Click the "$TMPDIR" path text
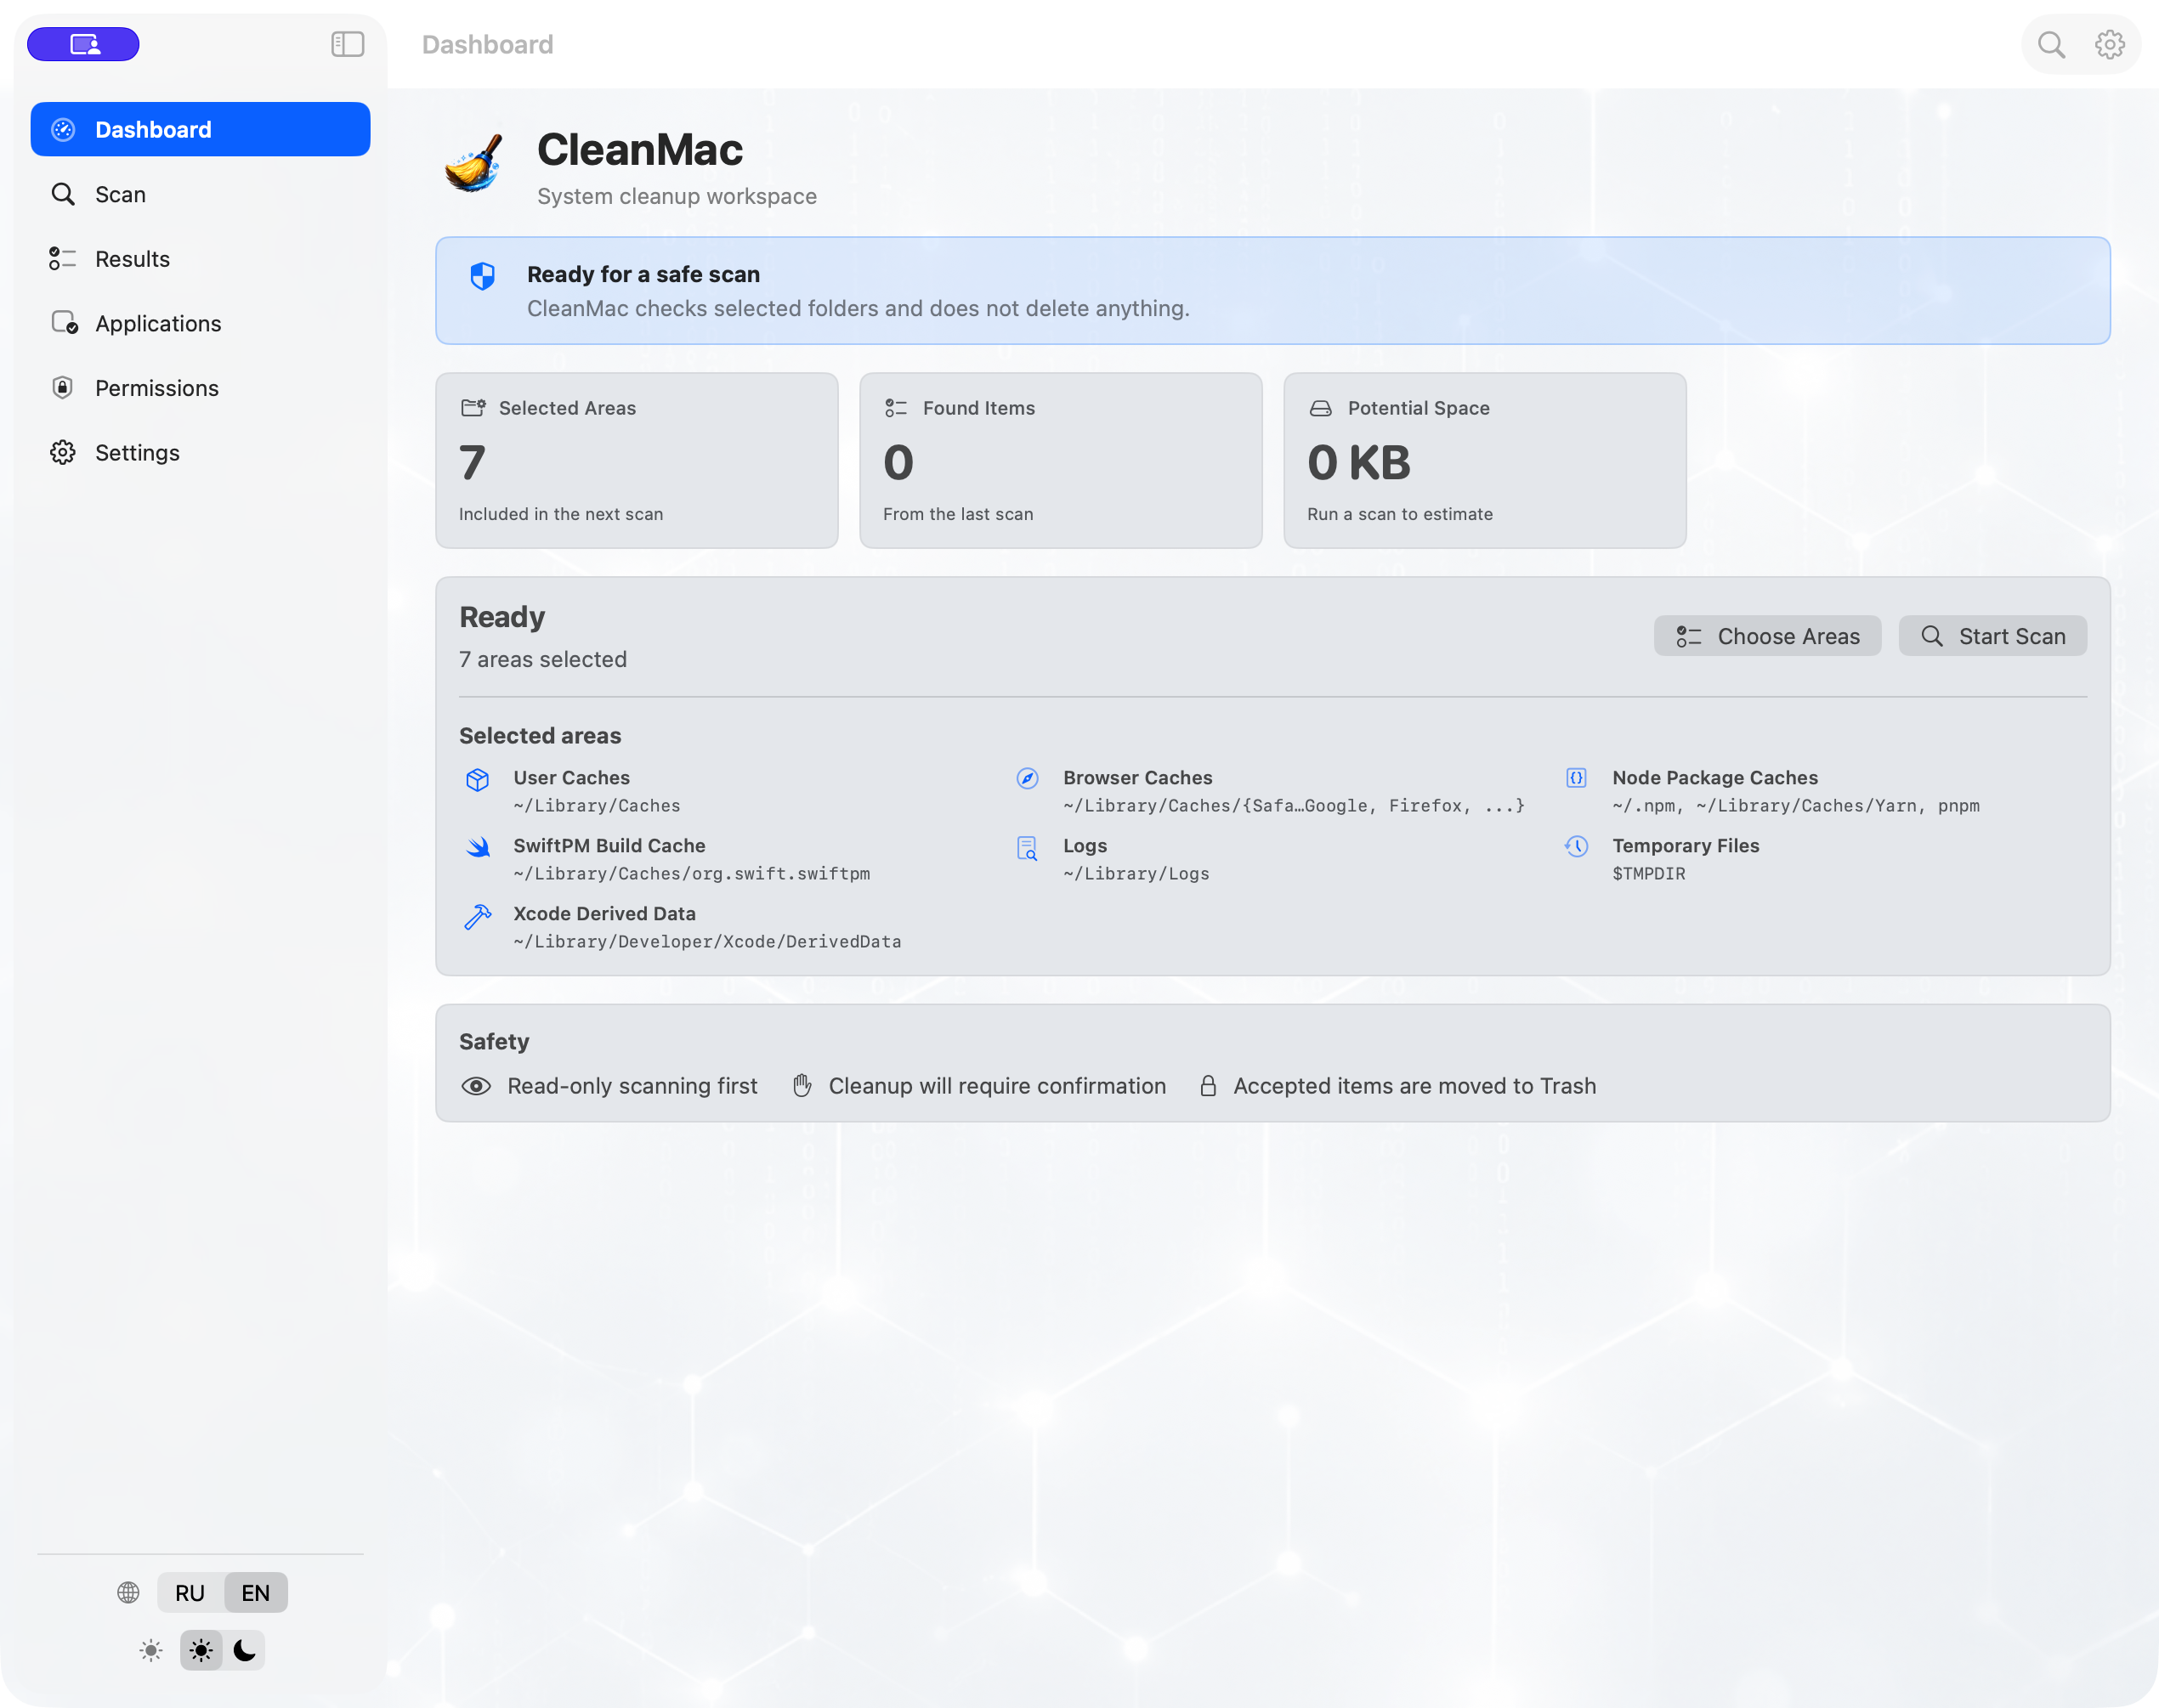 tap(1649, 874)
